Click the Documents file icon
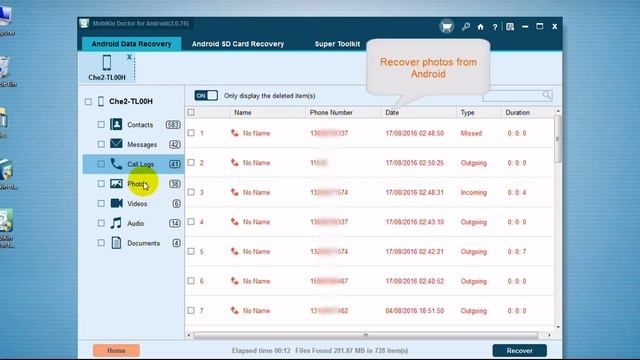Screen dimensions: 640x360 (x=116, y=243)
